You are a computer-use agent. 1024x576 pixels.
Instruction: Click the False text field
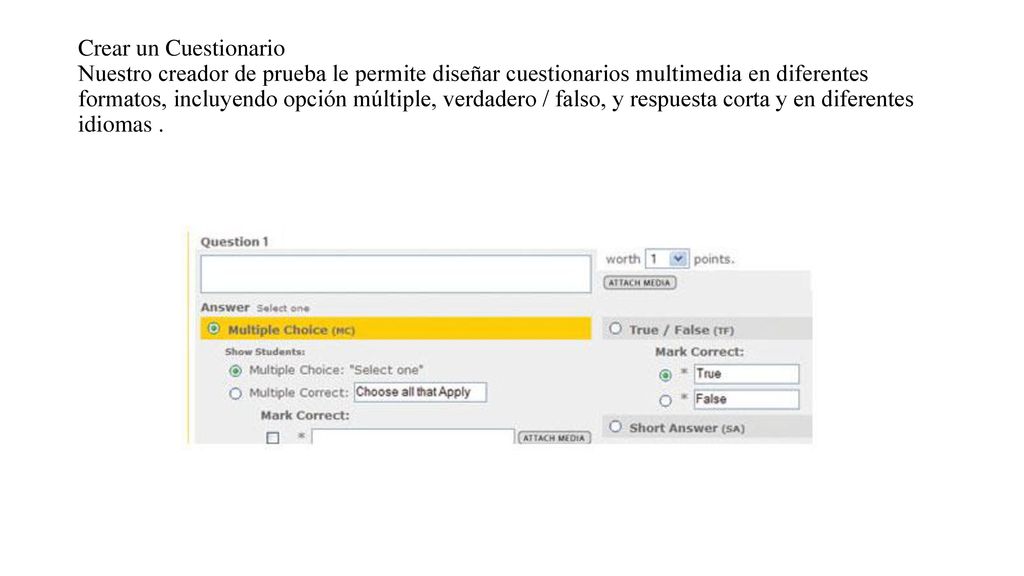(x=746, y=399)
